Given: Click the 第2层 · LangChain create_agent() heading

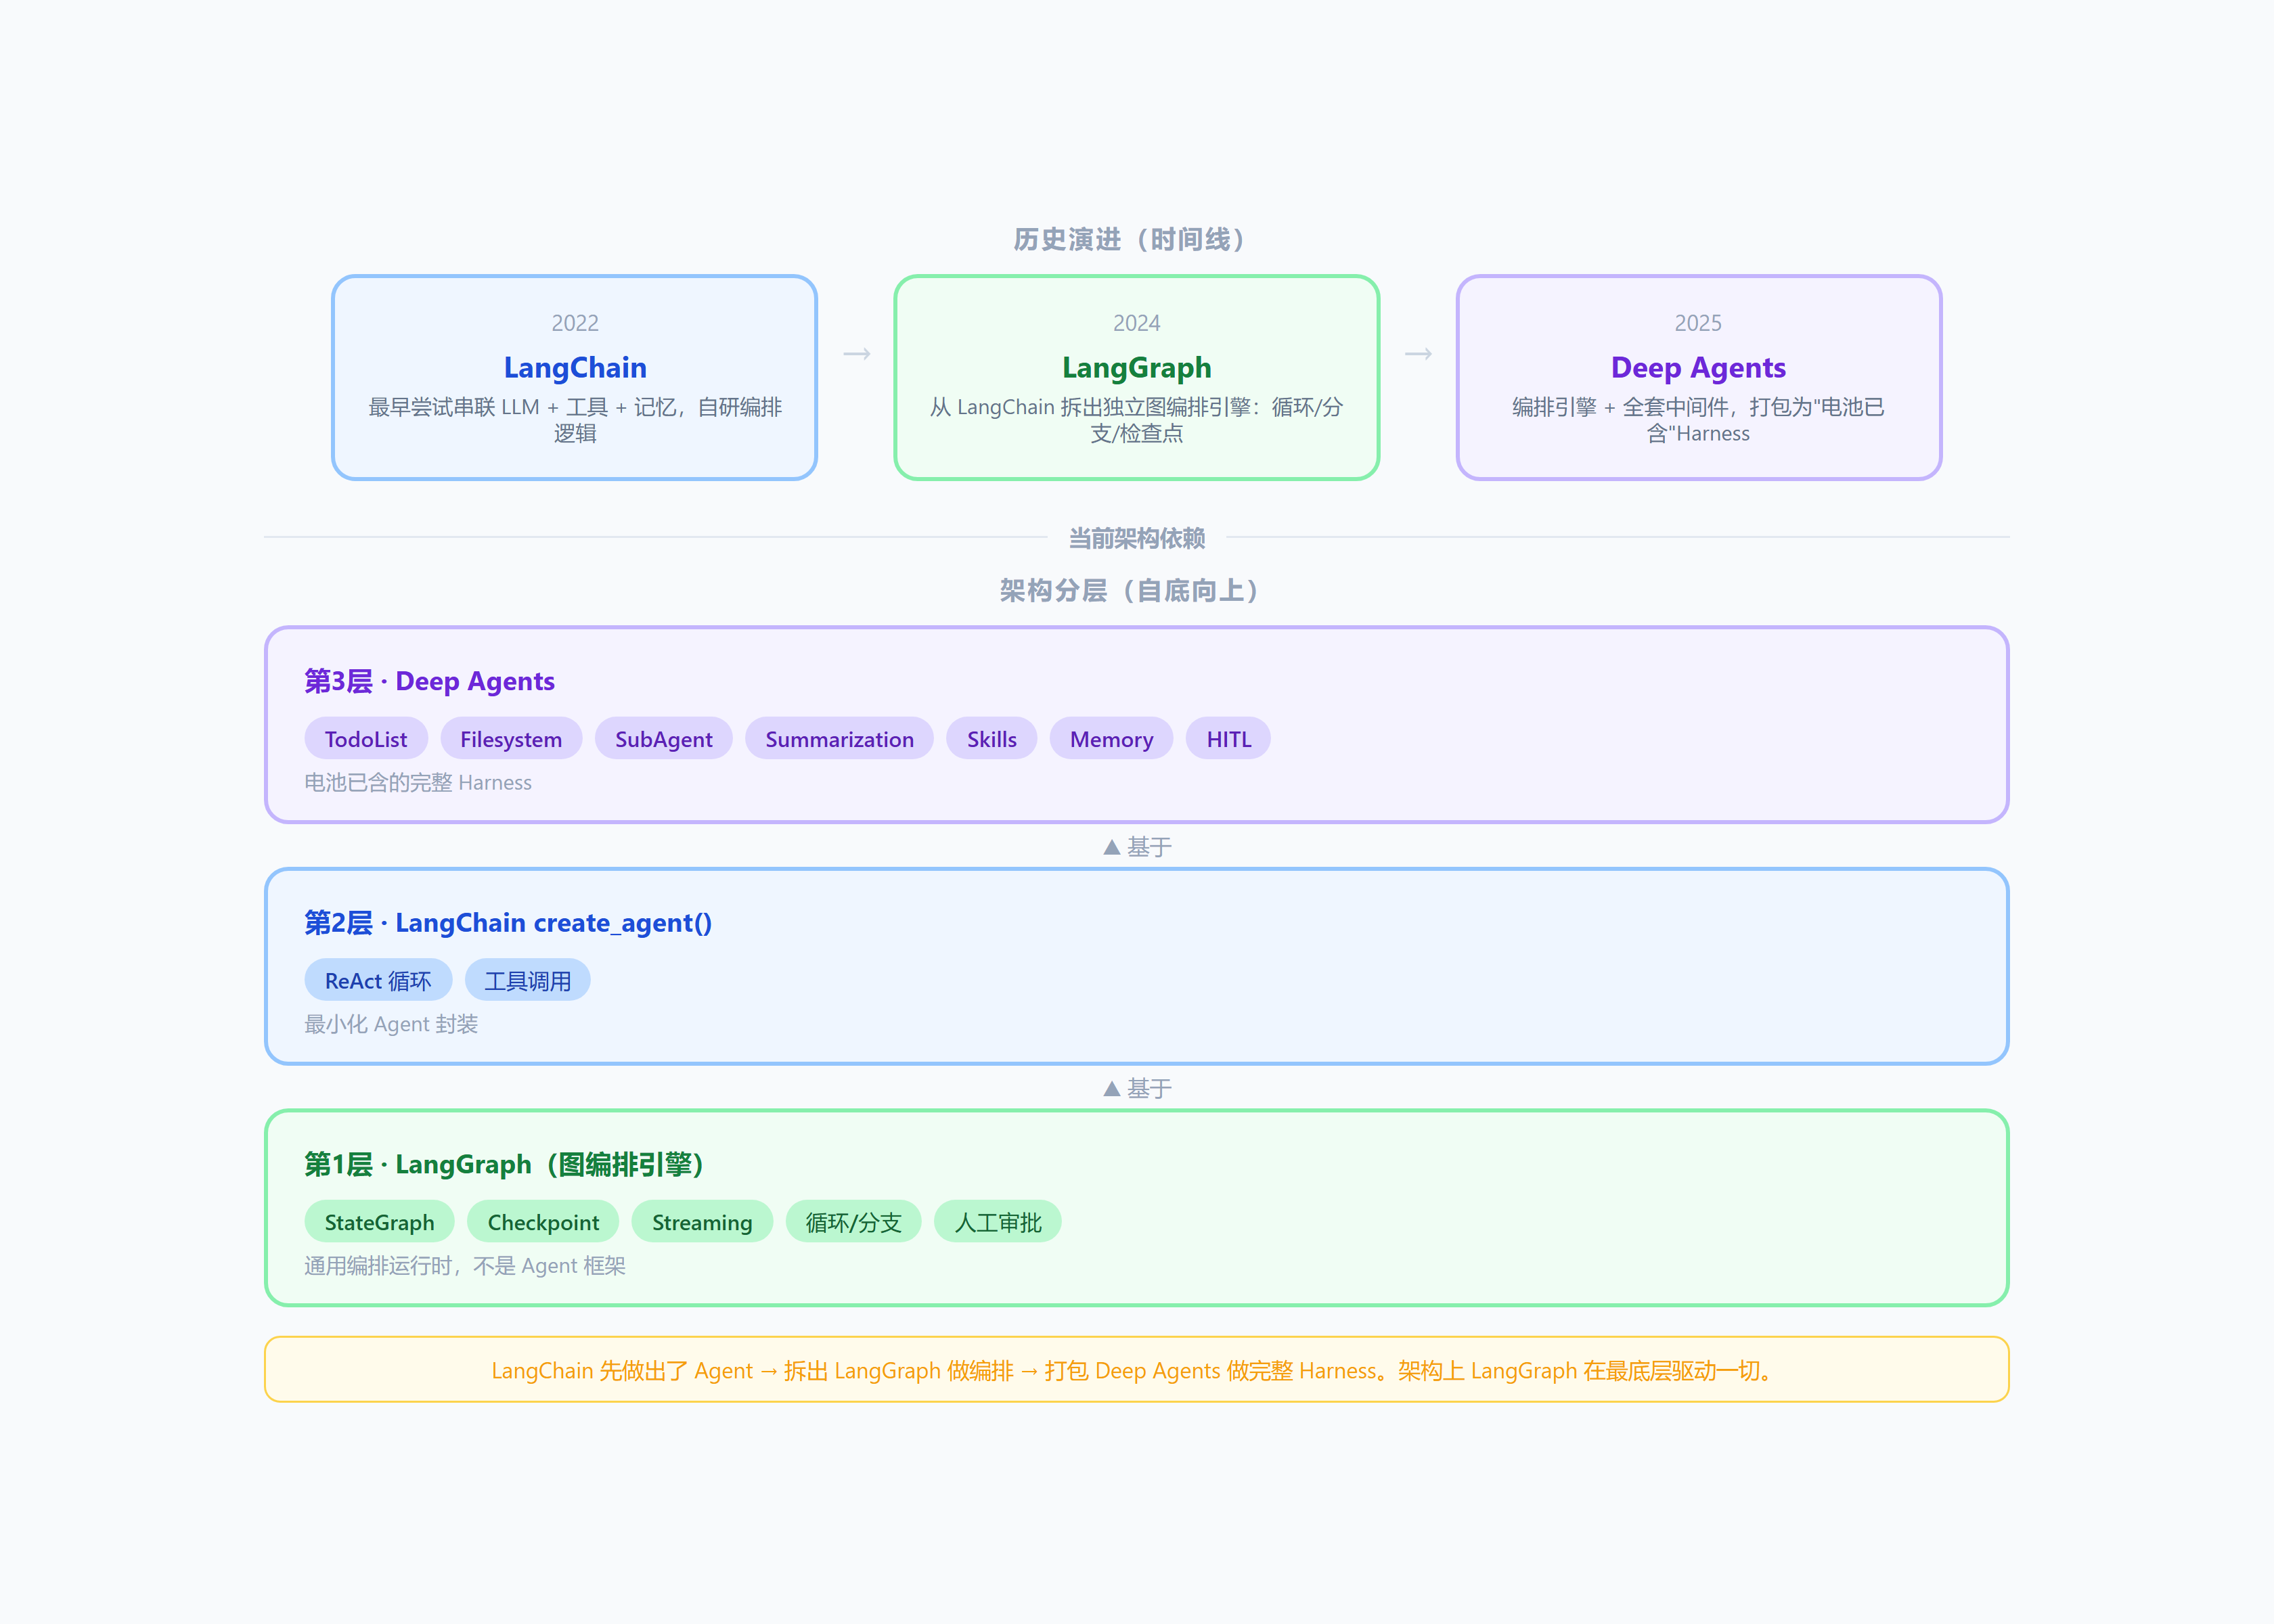Looking at the screenshot, I should 508,923.
